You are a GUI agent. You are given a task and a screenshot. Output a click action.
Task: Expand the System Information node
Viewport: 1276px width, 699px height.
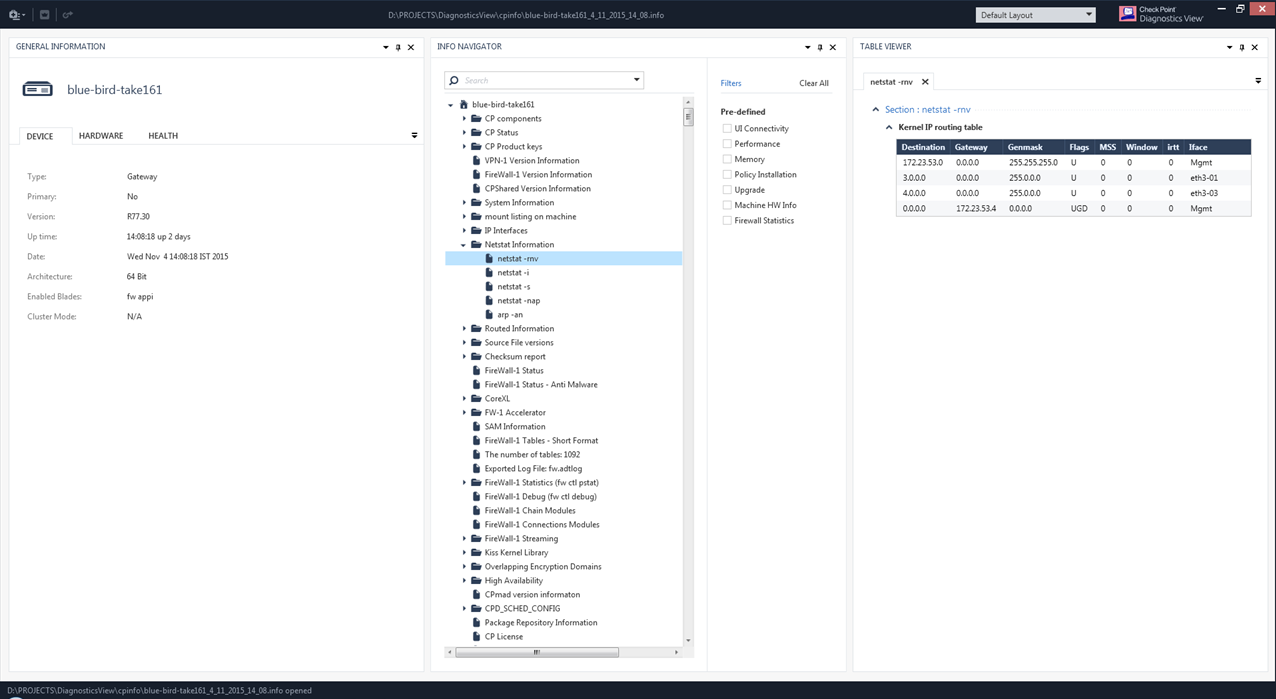pos(464,203)
